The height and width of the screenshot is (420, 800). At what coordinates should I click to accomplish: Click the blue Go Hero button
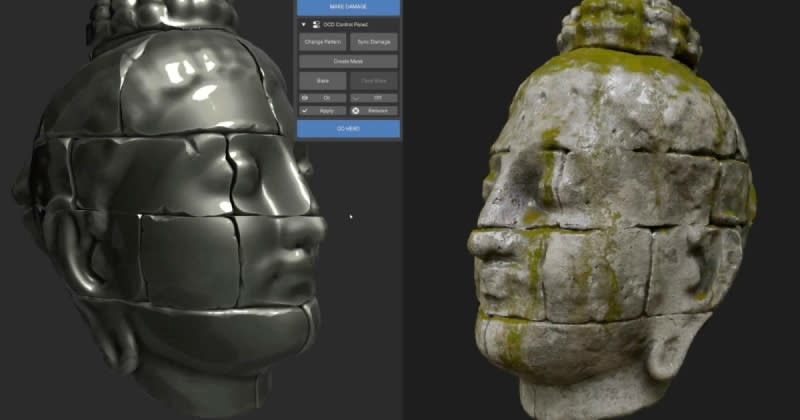(x=348, y=128)
